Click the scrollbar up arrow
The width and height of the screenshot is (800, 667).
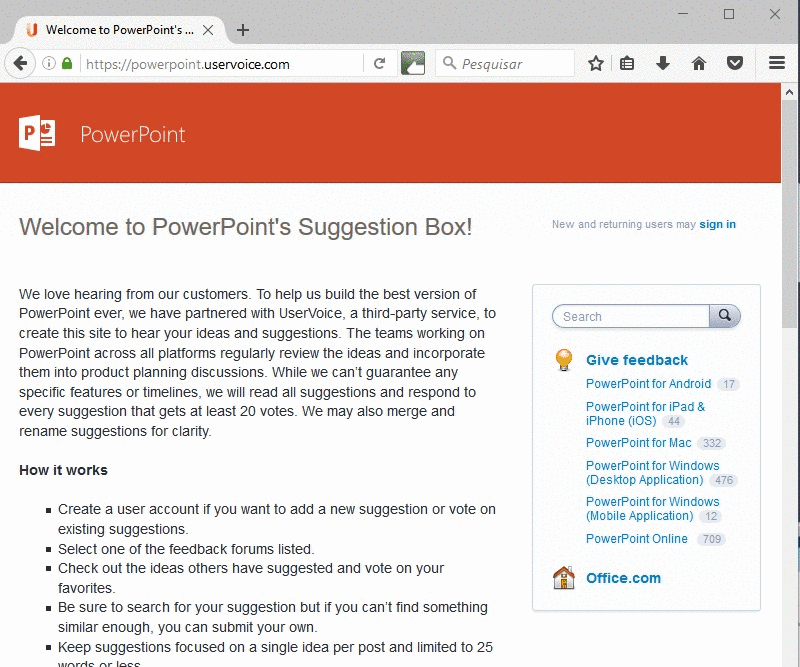pos(789,92)
